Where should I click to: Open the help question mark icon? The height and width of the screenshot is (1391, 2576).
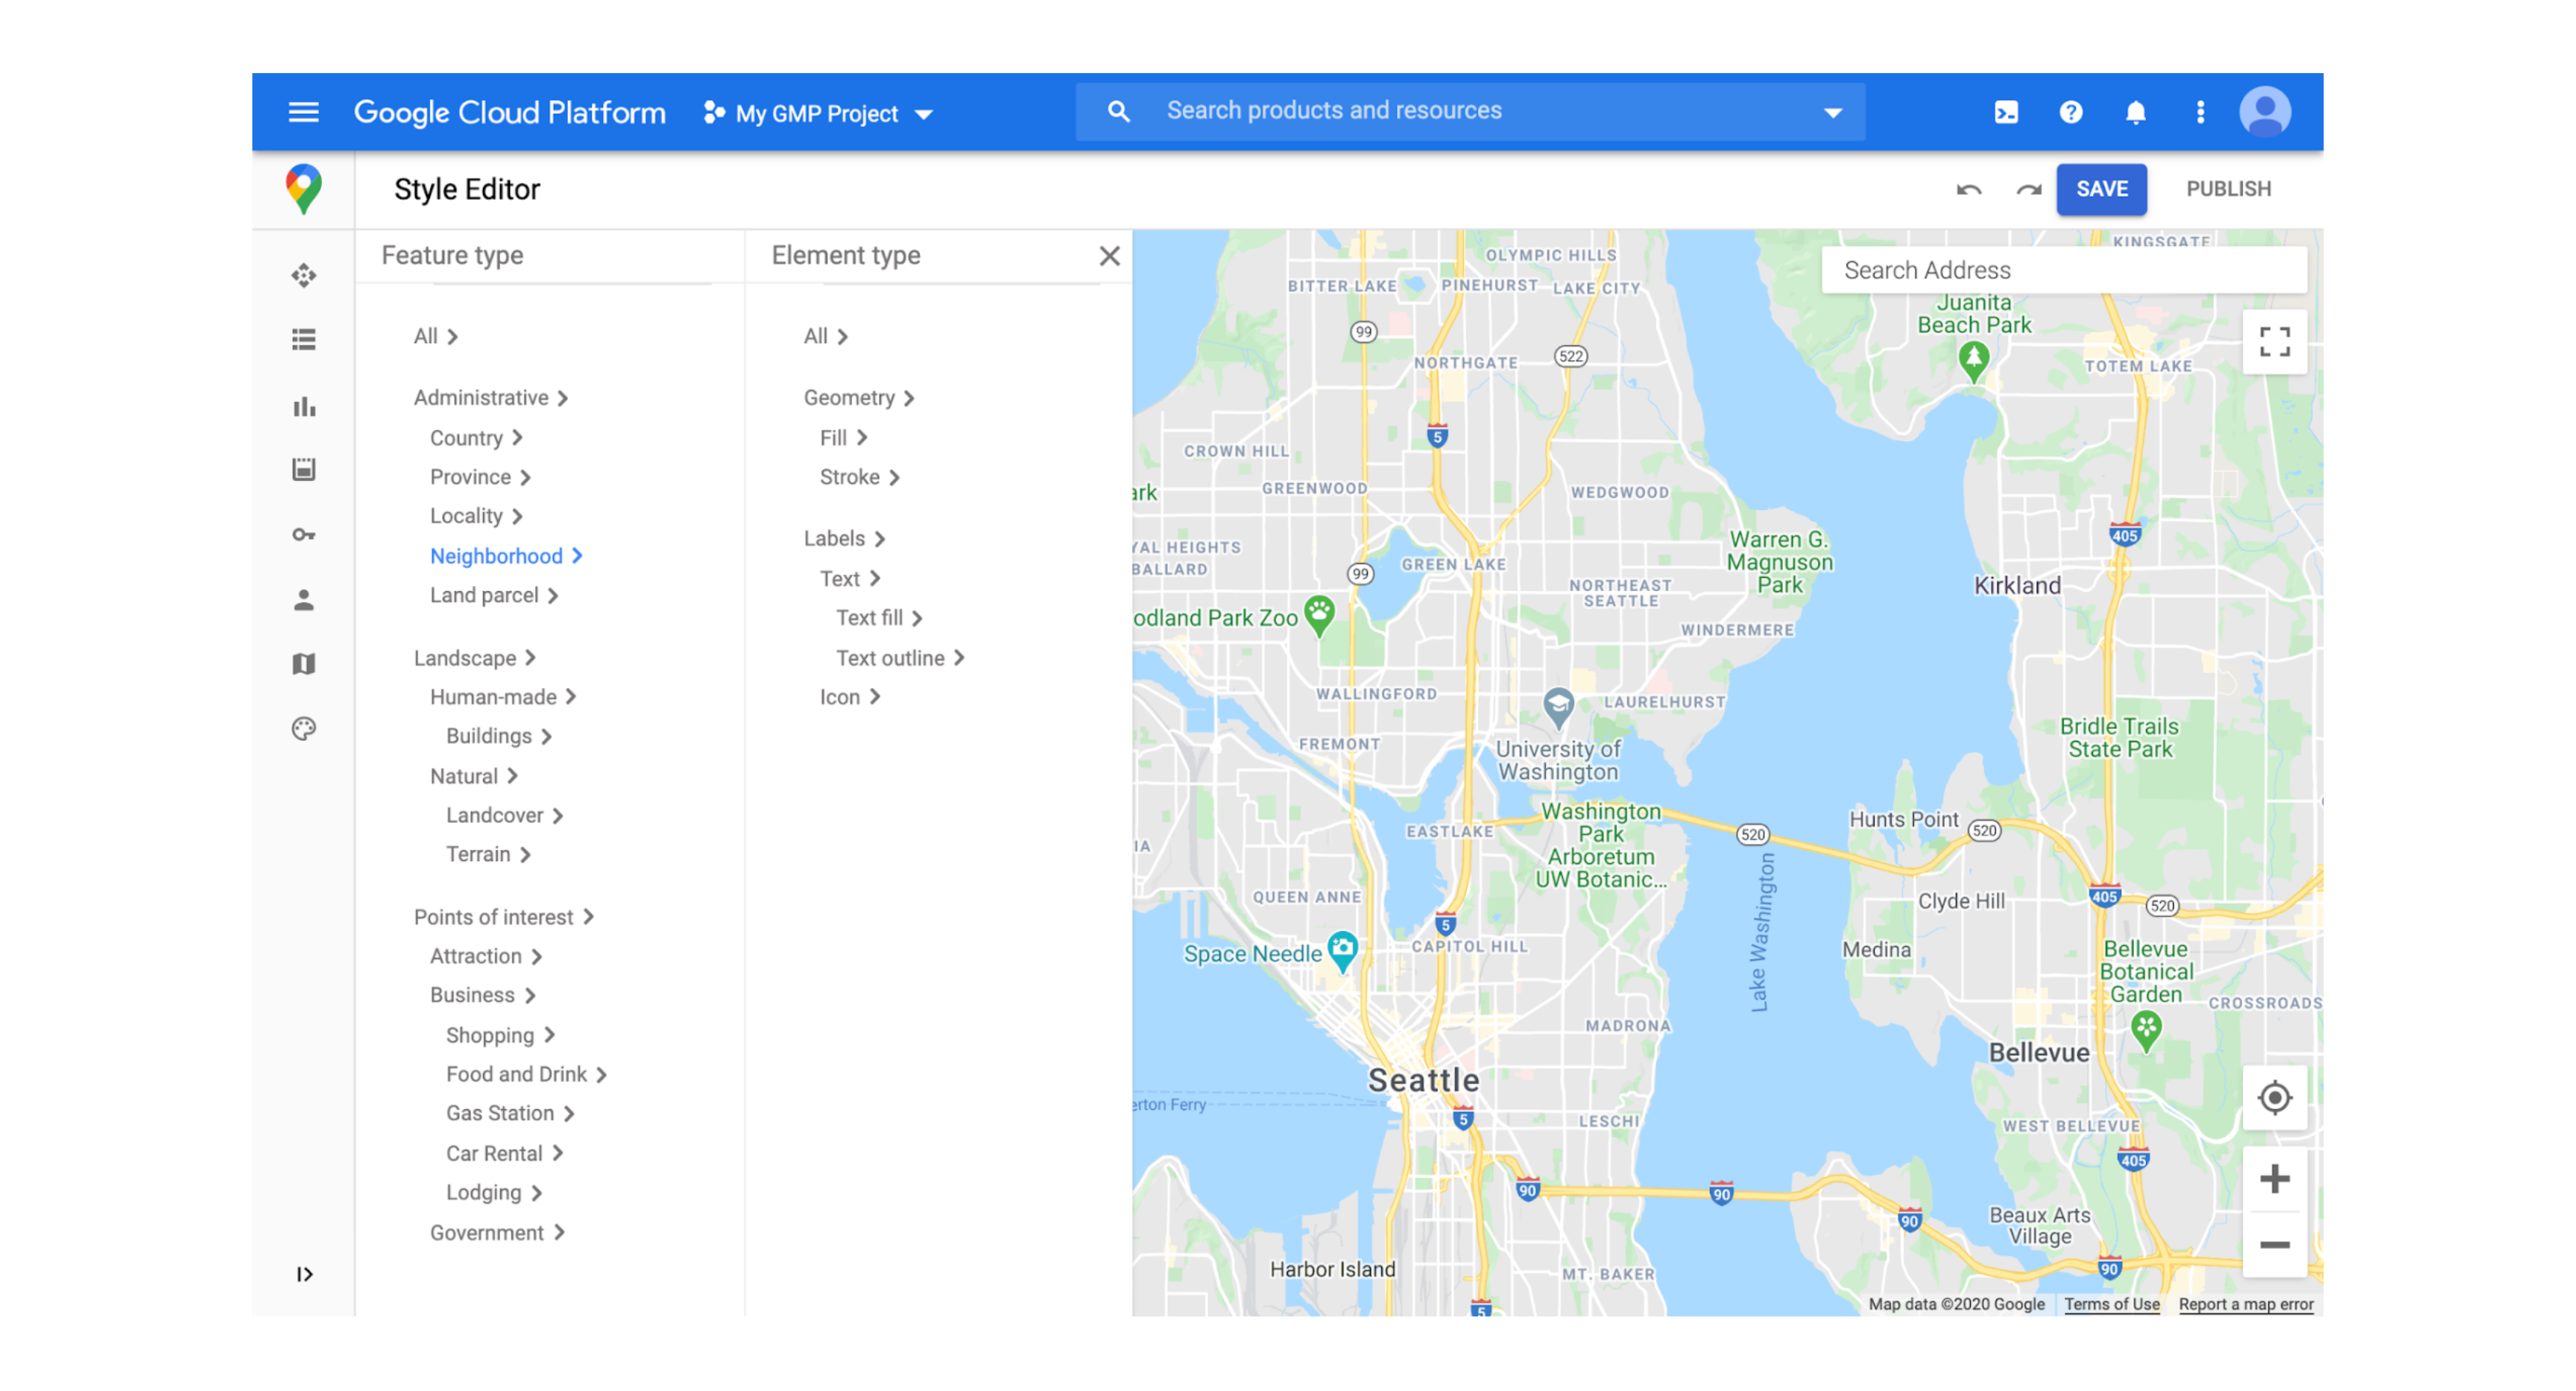(2070, 112)
